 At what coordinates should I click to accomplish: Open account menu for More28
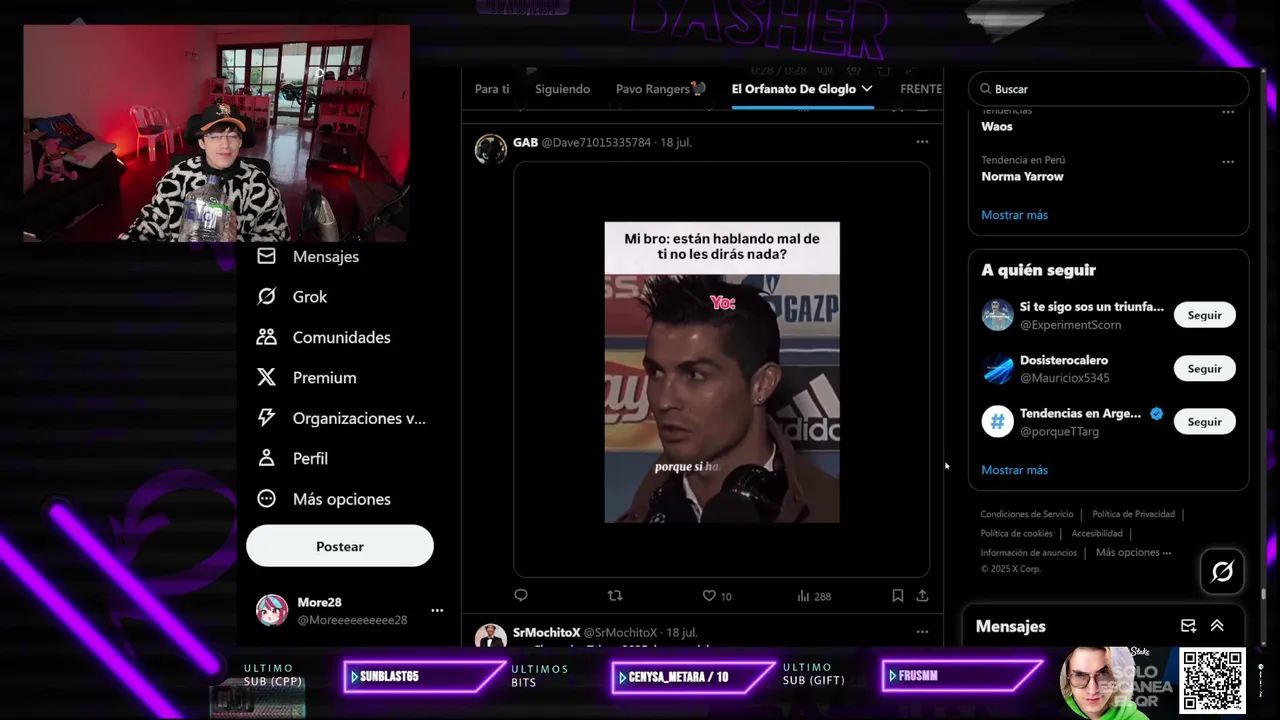(x=437, y=610)
